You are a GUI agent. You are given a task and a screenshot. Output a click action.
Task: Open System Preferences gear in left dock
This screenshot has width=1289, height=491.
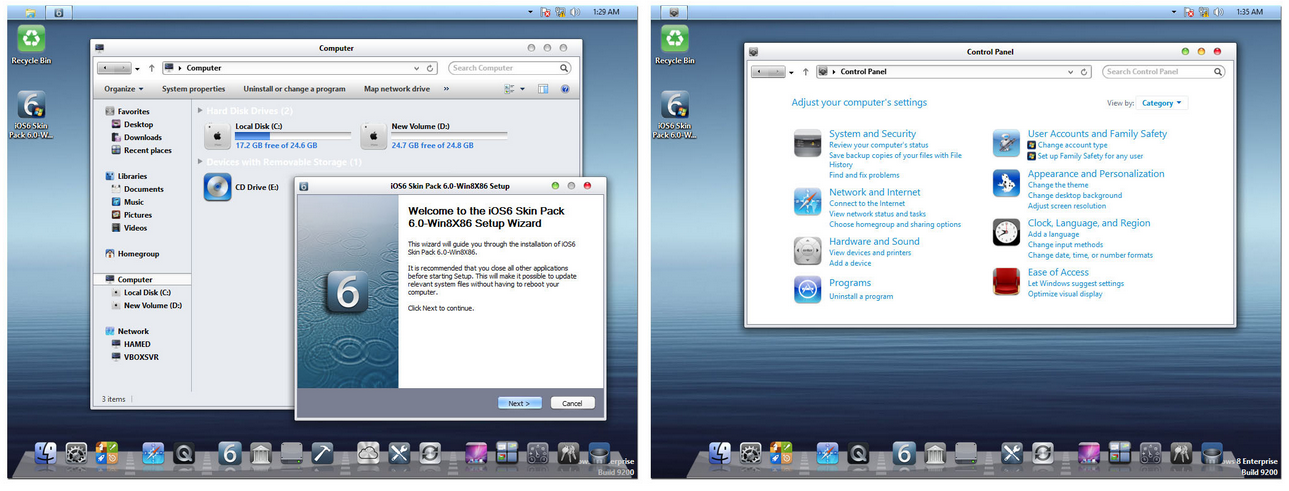tap(76, 454)
